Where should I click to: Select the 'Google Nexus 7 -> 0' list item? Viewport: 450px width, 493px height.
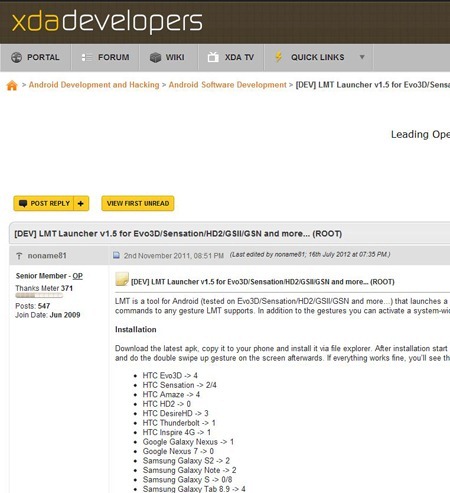point(178,451)
